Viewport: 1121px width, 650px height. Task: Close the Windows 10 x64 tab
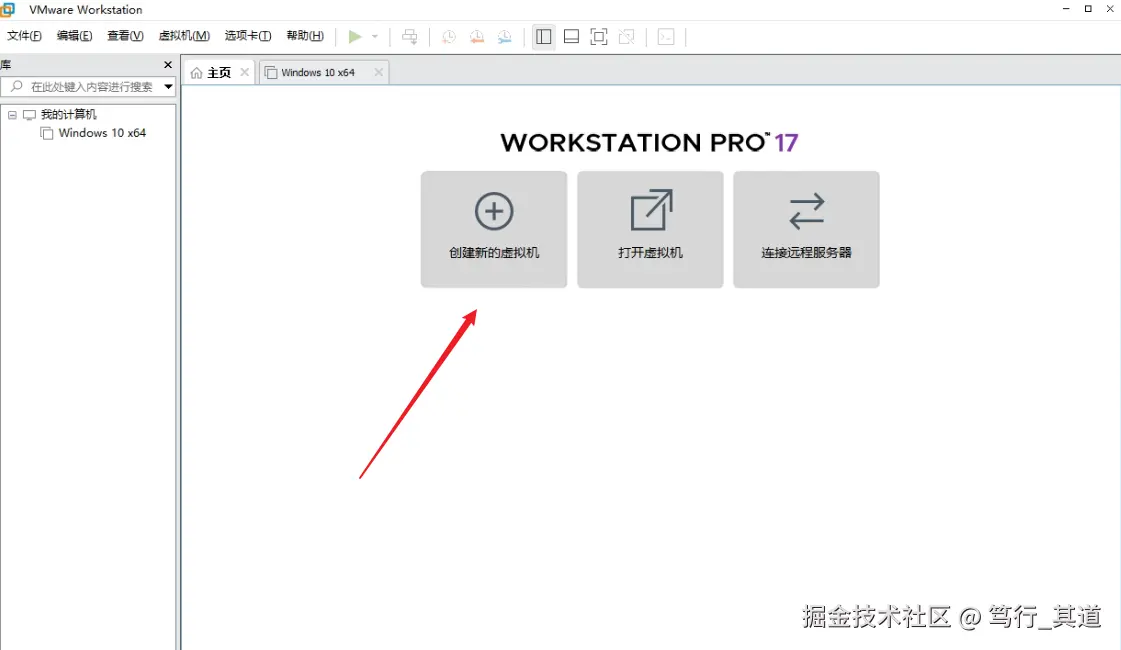pos(379,72)
